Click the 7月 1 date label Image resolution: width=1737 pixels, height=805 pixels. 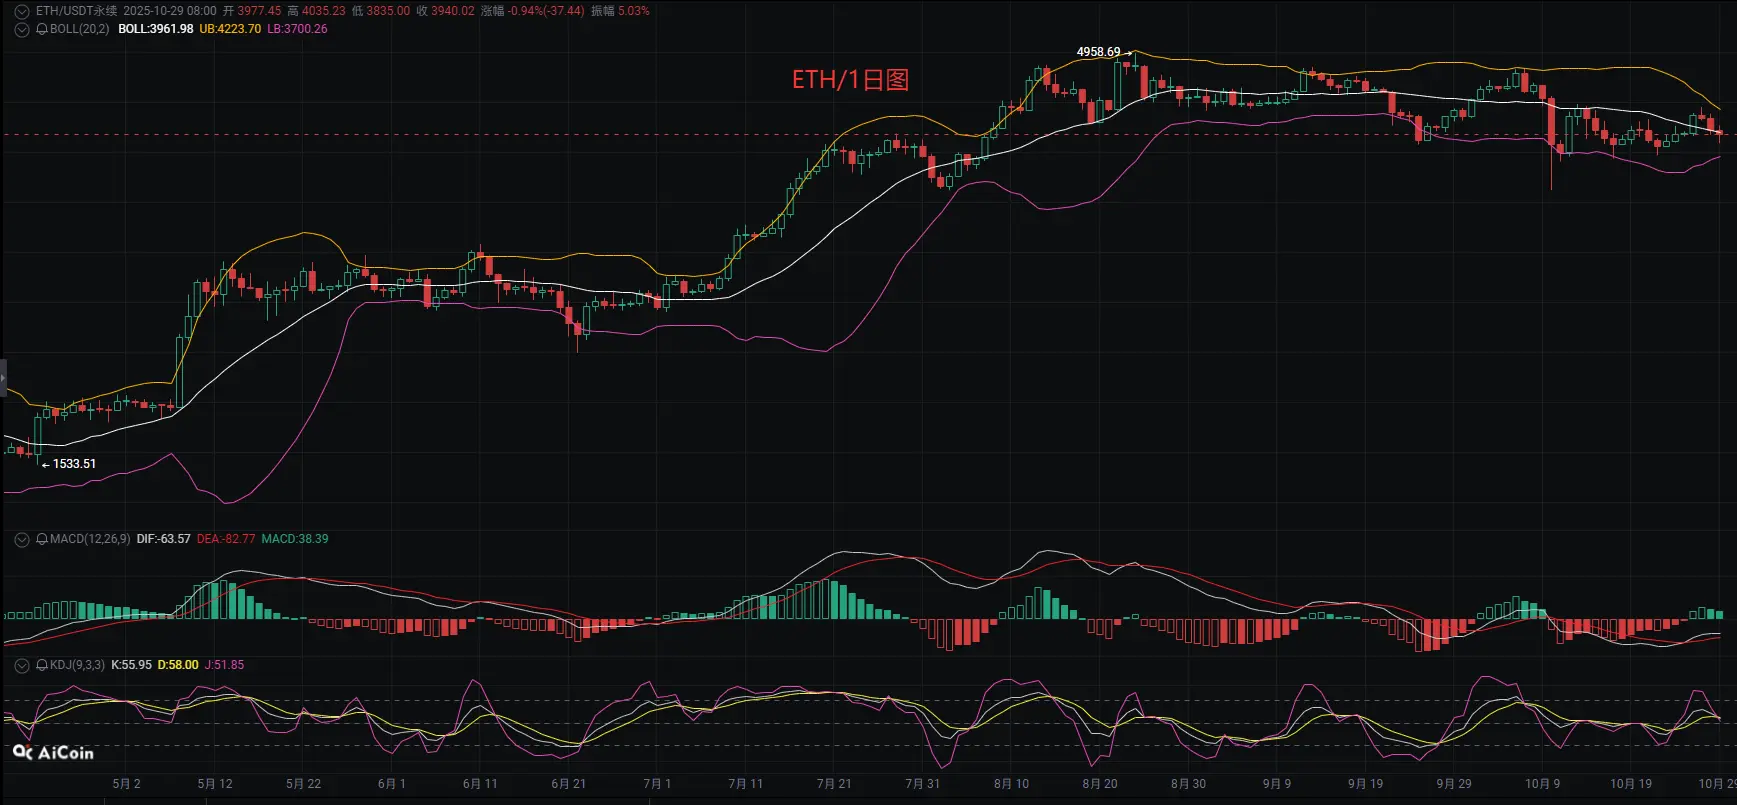[x=657, y=784]
